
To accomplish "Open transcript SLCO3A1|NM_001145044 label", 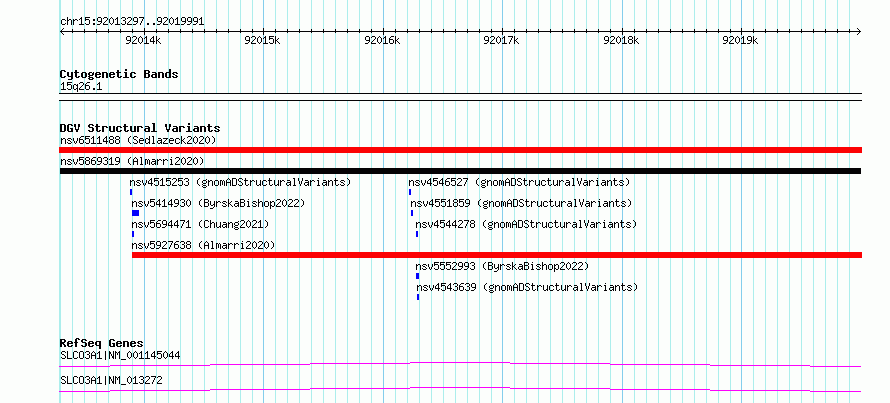I will pos(120,355).
